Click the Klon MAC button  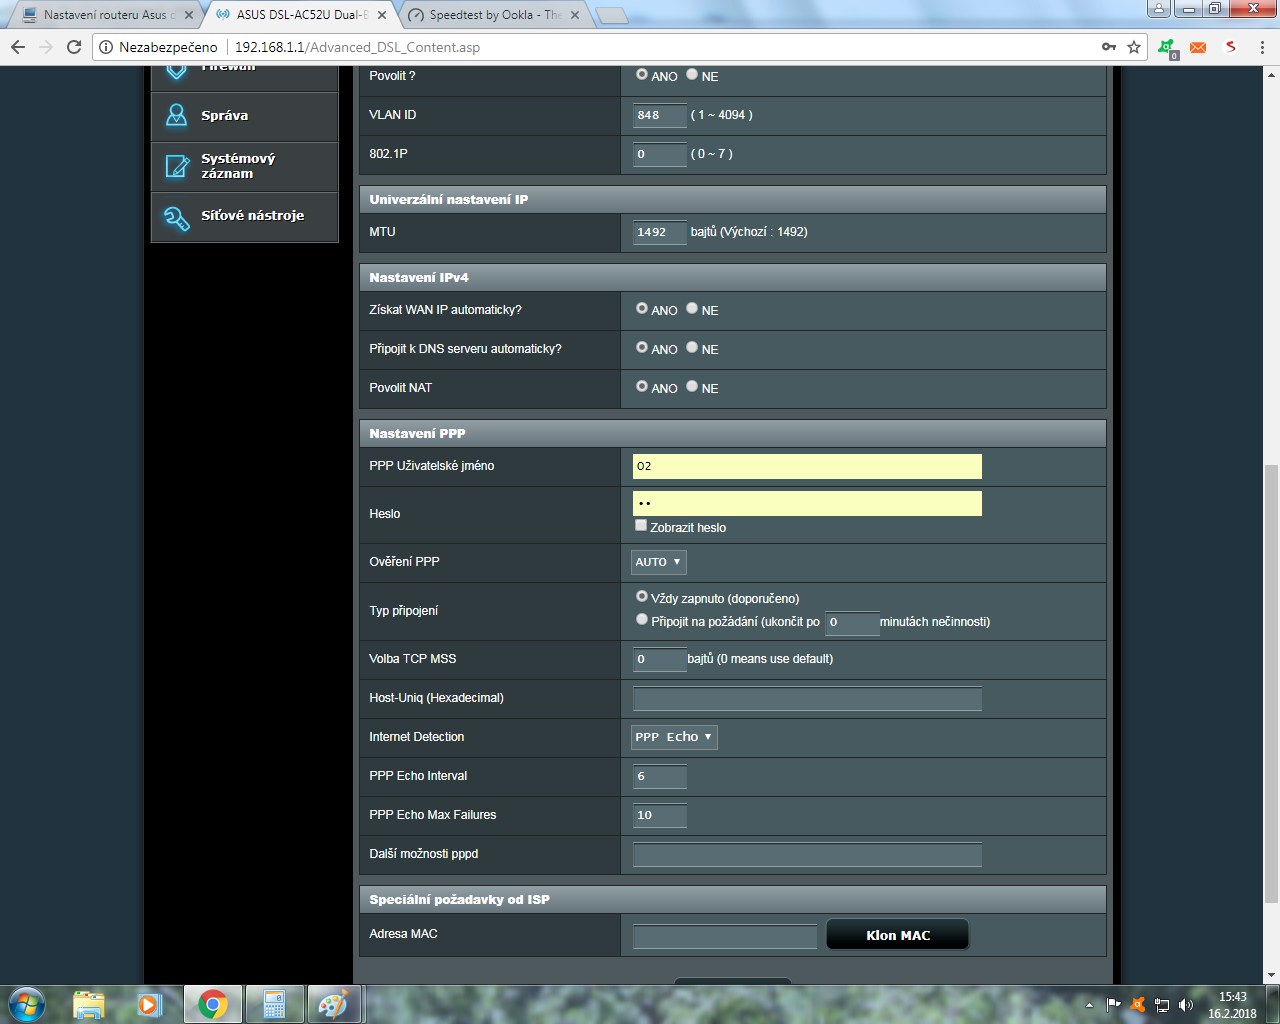coord(898,935)
